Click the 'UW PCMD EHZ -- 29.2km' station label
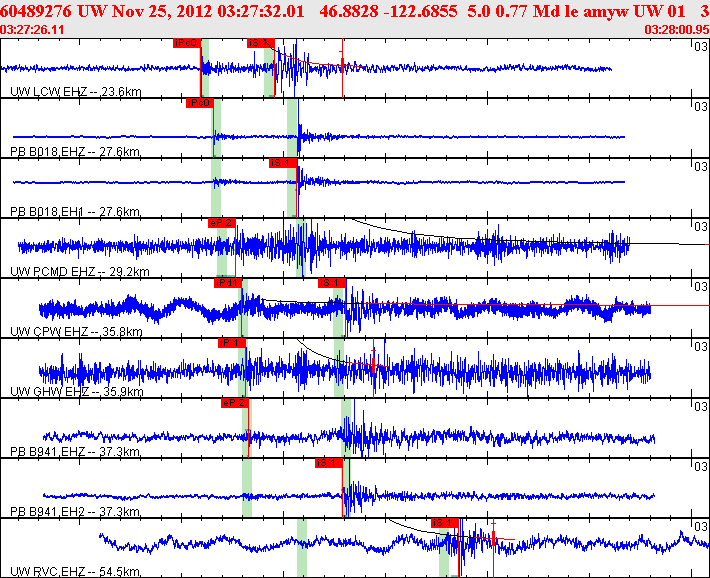 (80, 272)
